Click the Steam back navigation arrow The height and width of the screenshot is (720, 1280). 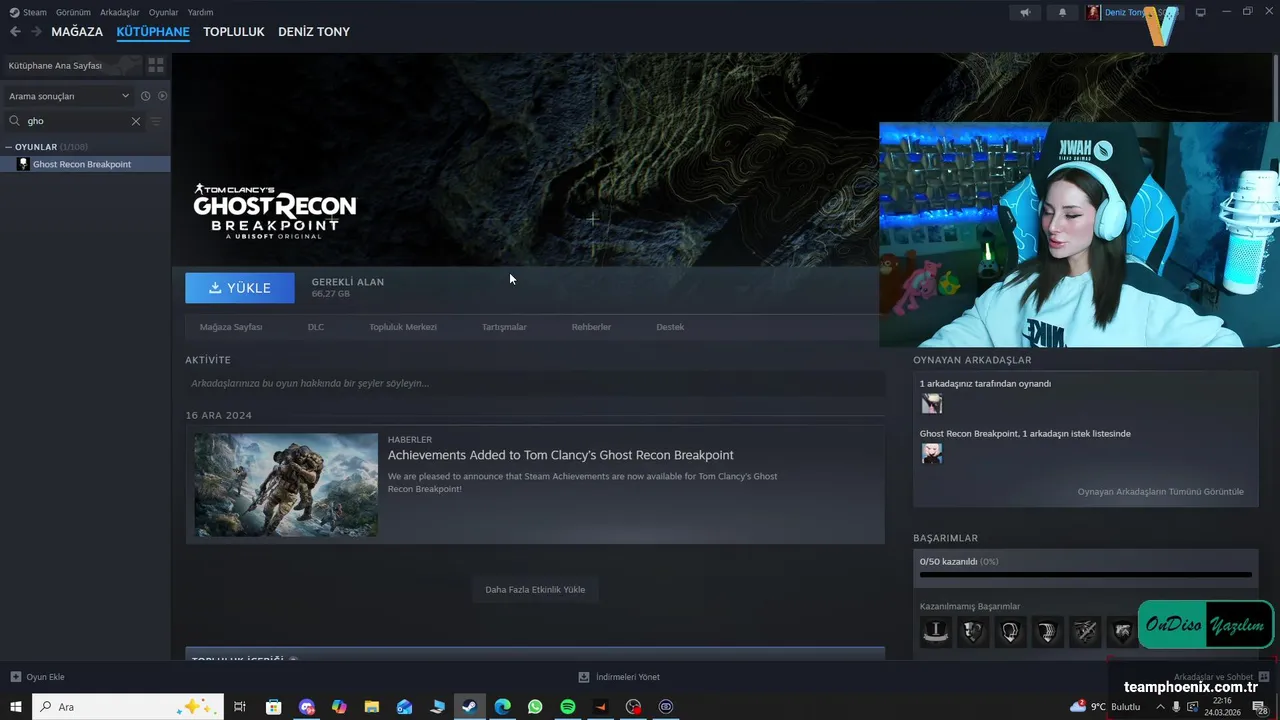[15, 32]
